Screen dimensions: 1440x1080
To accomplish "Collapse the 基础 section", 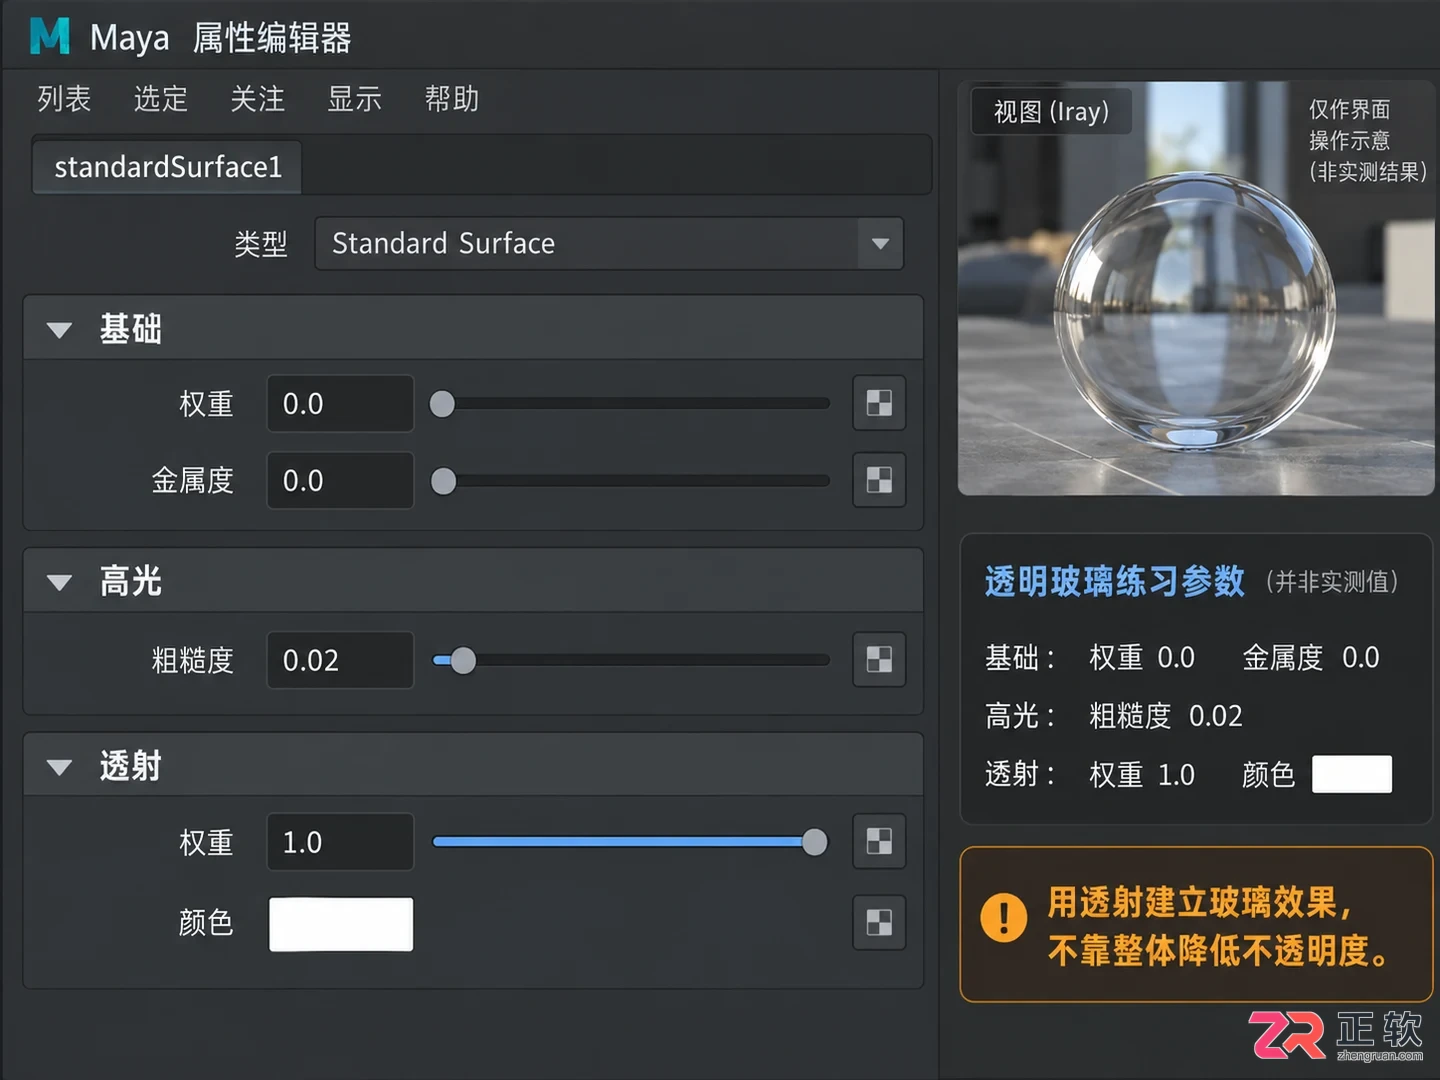I will 60,330.
